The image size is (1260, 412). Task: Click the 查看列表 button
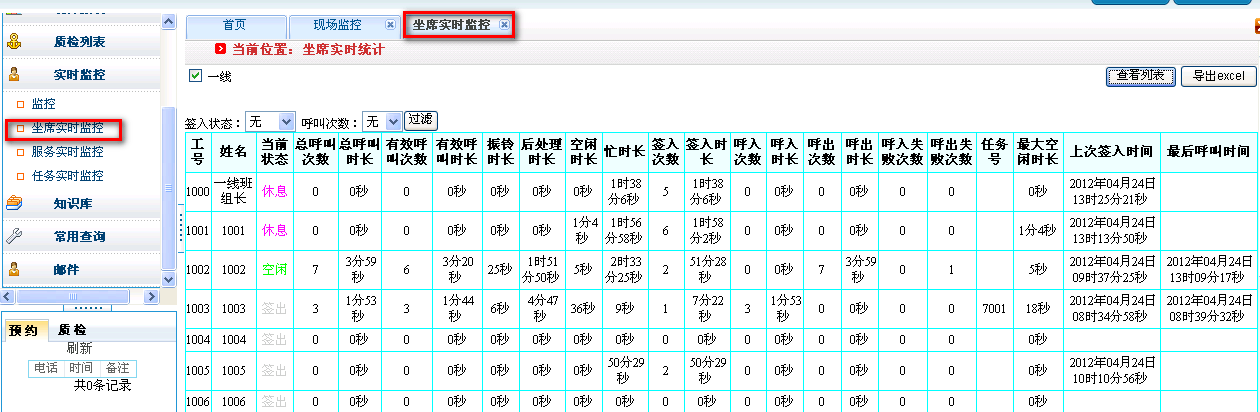tap(1141, 76)
